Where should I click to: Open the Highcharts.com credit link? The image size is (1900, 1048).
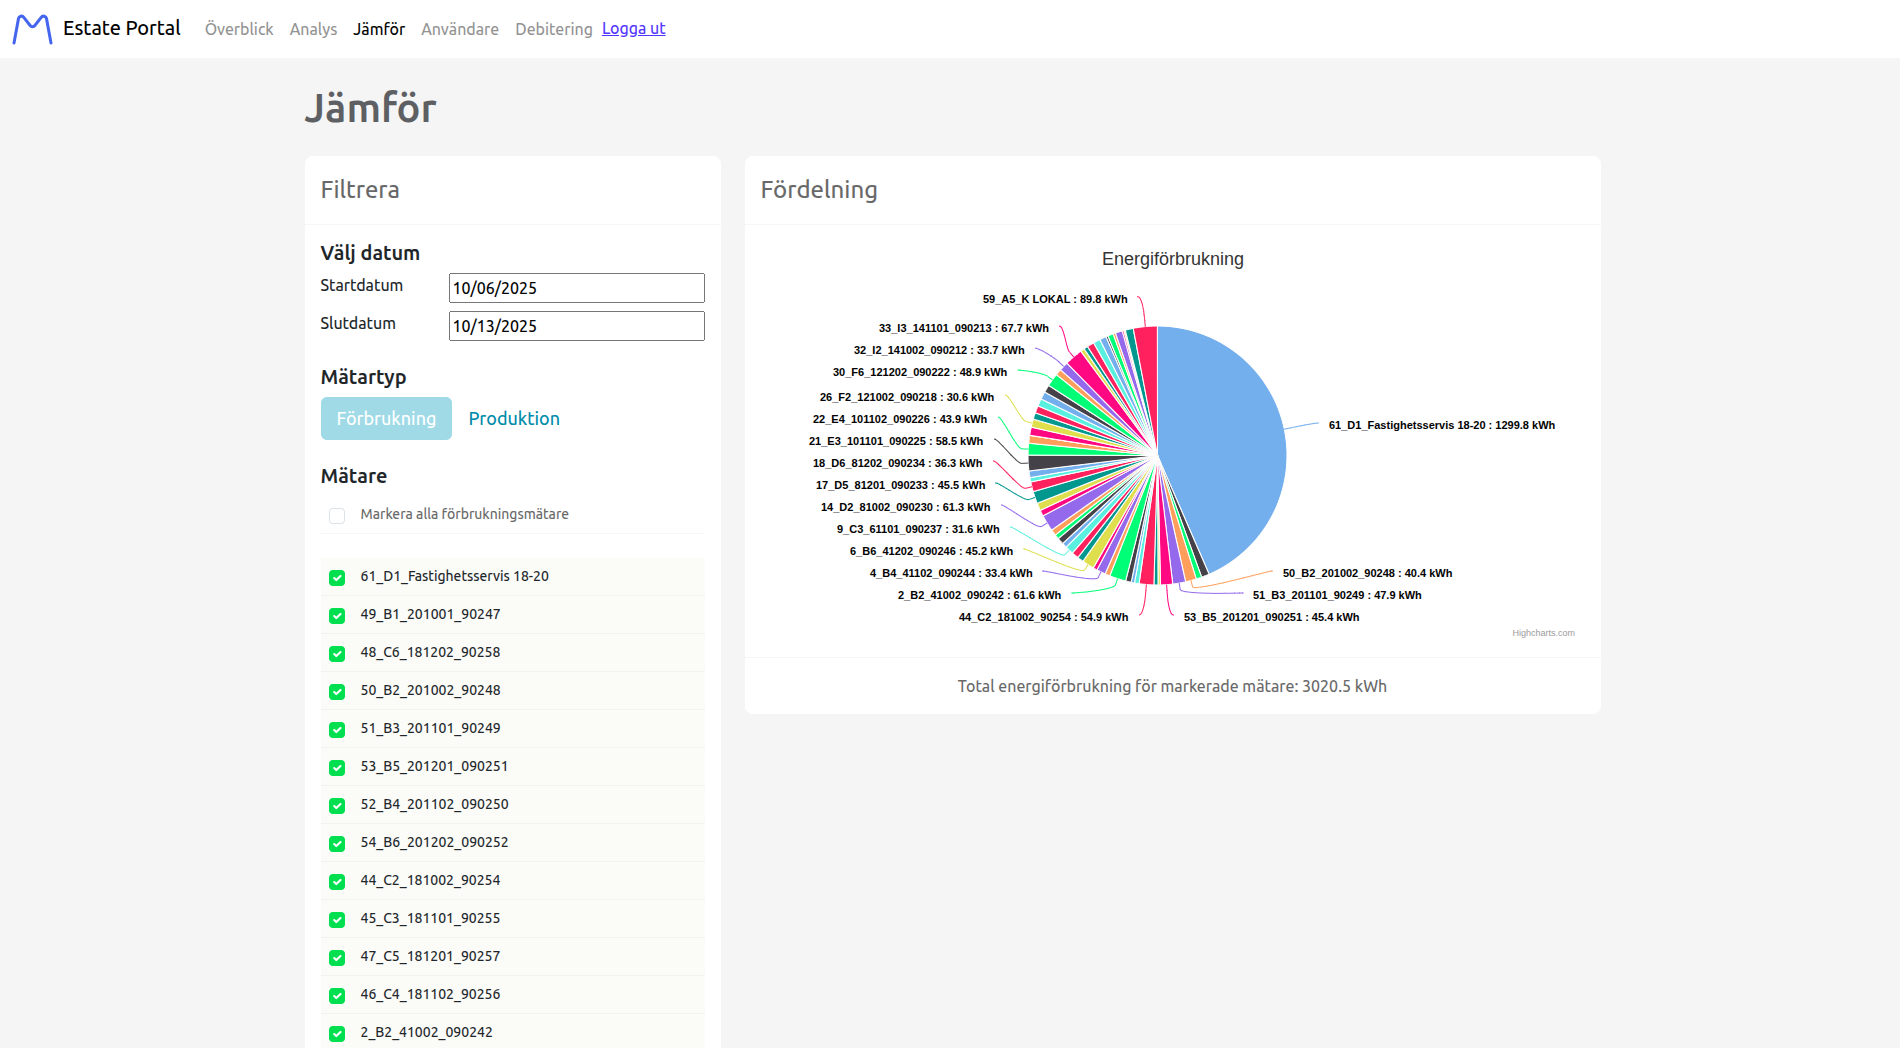(x=1543, y=633)
